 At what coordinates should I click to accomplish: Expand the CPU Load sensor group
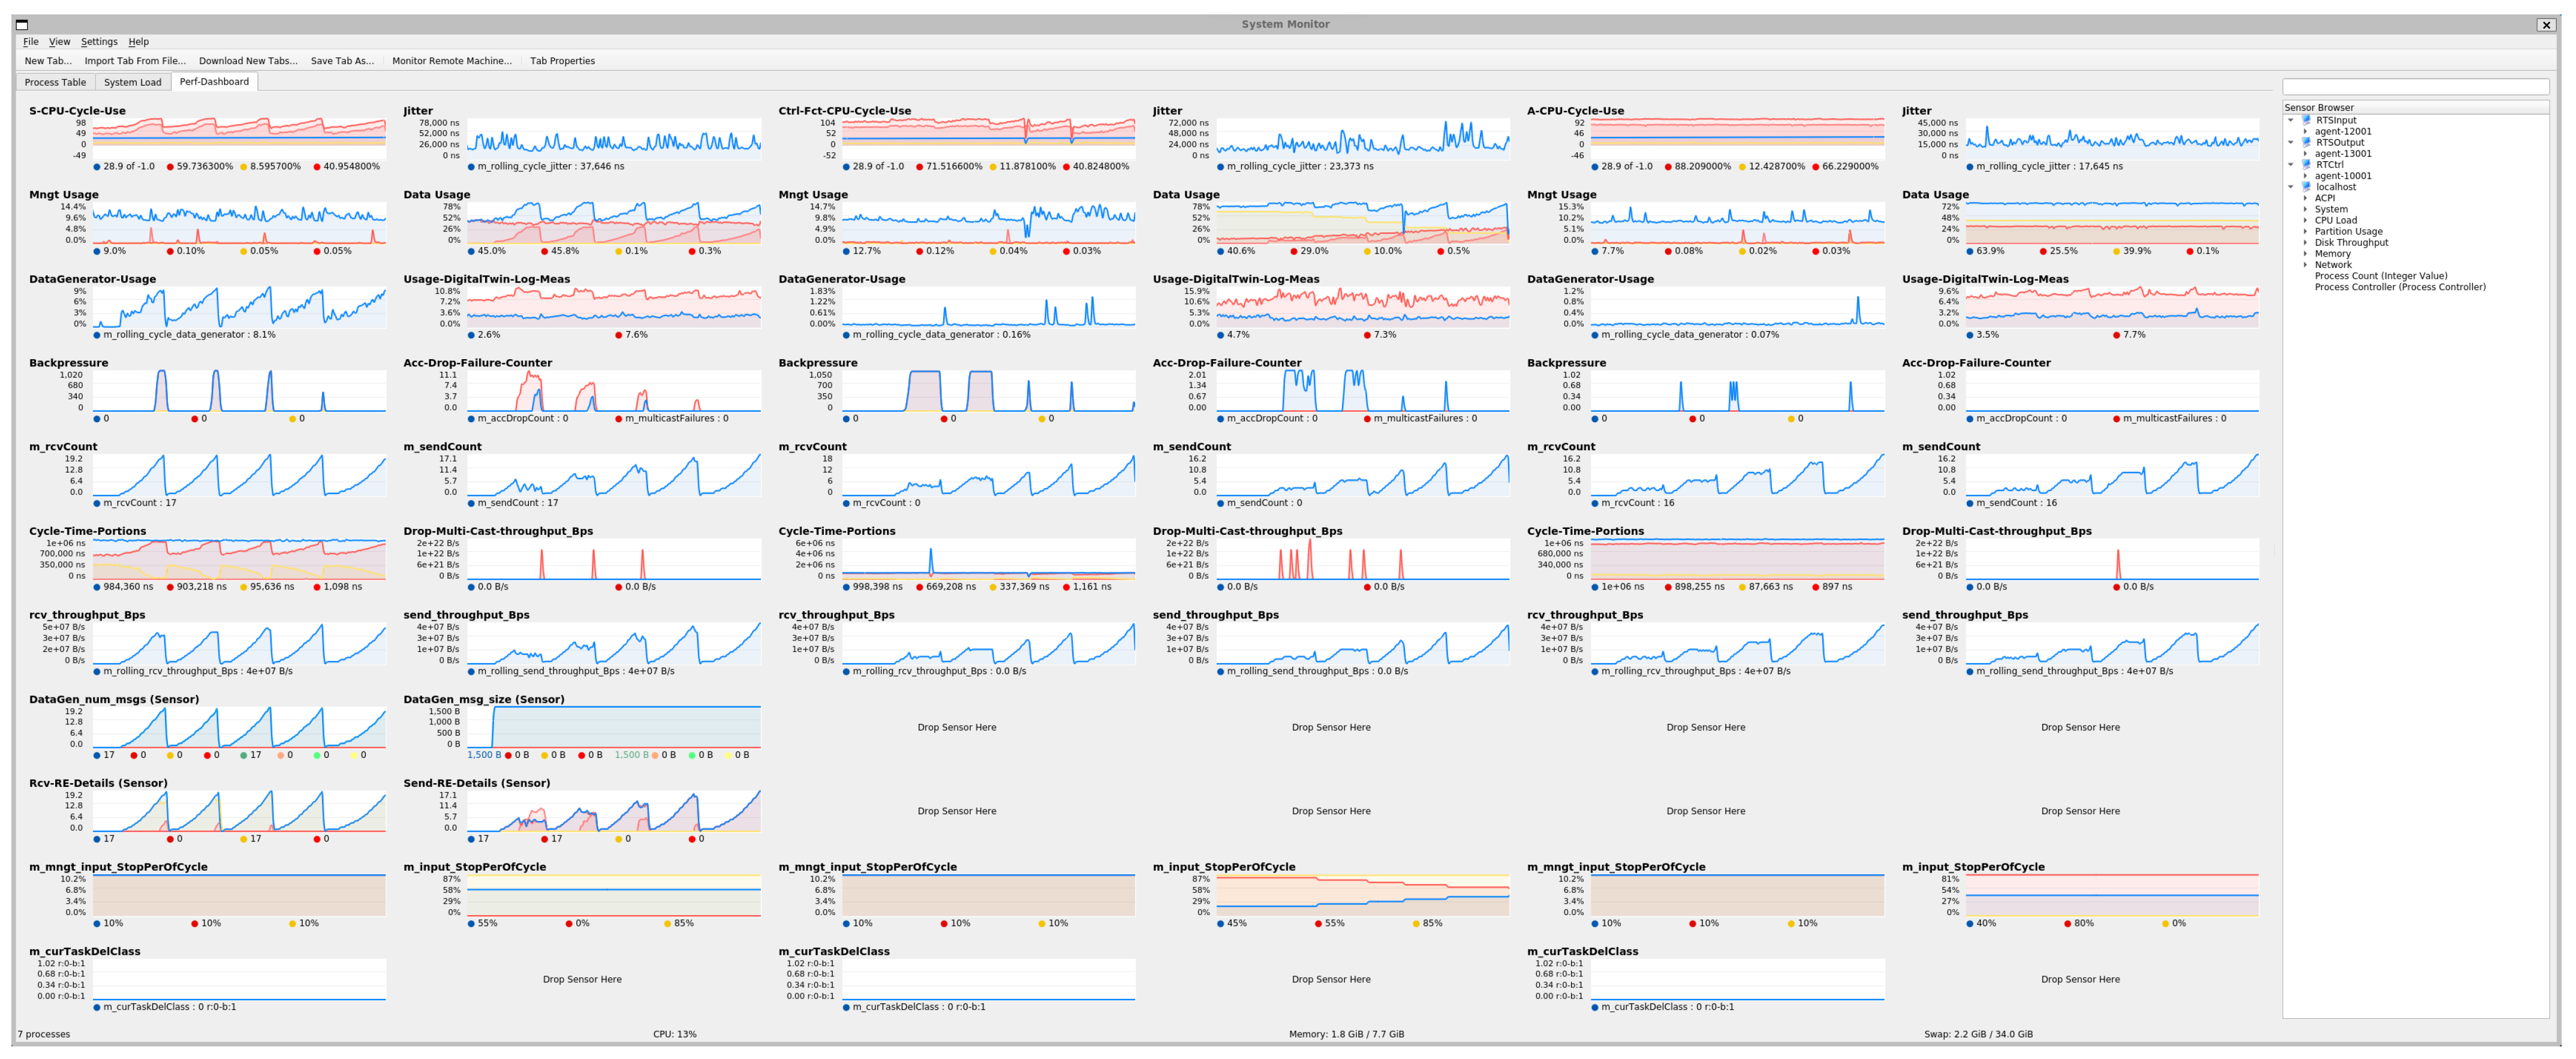pyautogui.click(x=2305, y=220)
